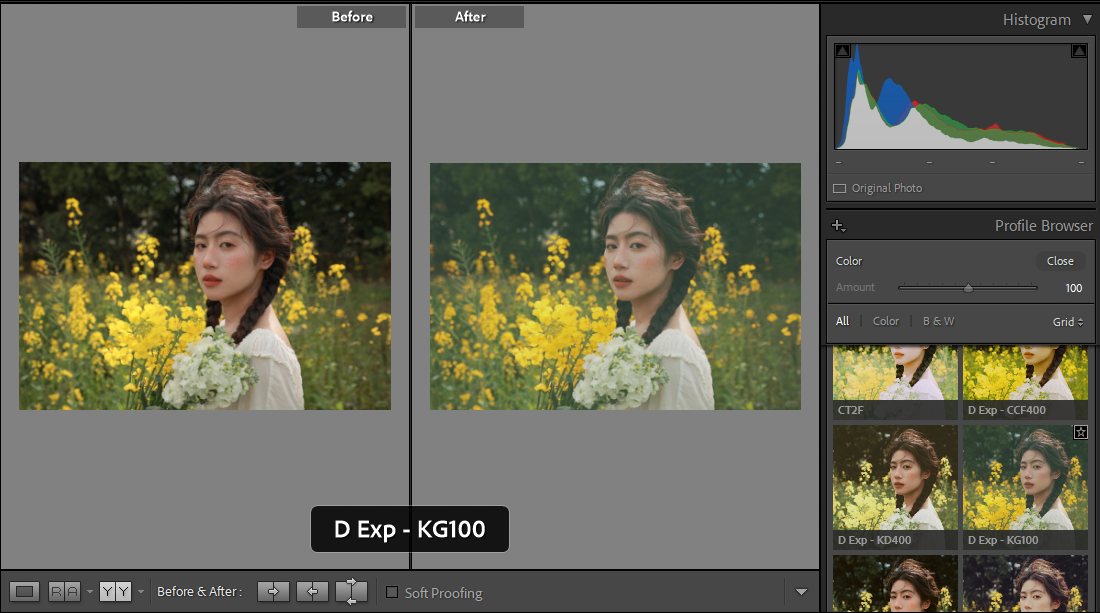Select the Y|Y before/after split view
This screenshot has height=613, width=1100.
115,592
